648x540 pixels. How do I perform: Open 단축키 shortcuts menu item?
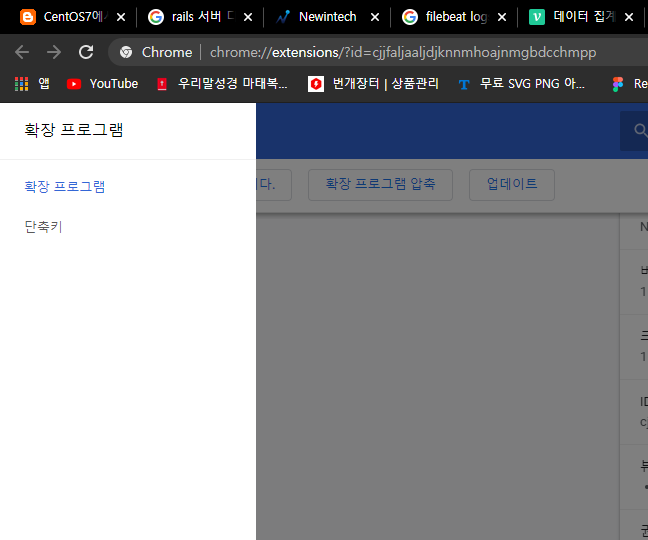(x=43, y=227)
